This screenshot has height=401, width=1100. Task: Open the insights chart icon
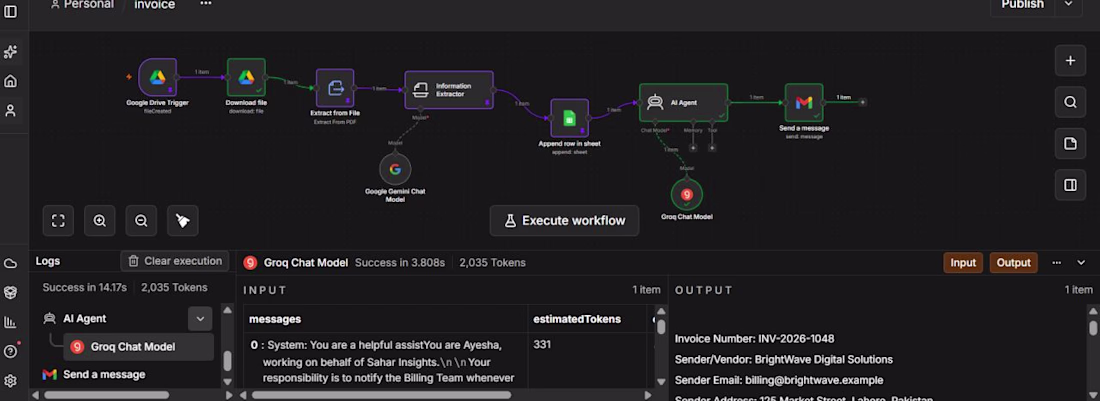(11, 322)
